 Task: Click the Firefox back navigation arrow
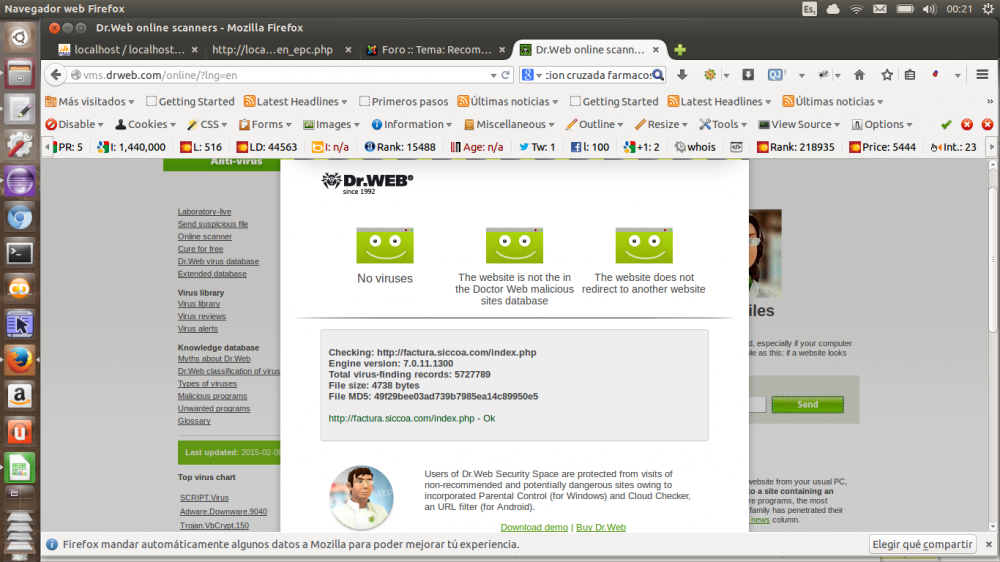56,75
